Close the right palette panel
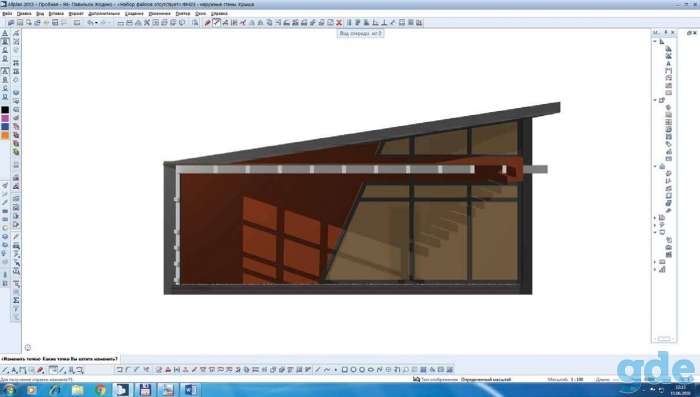The width and height of the screenshot is (700, 397). pyautogui.click(x=673, y=33)
